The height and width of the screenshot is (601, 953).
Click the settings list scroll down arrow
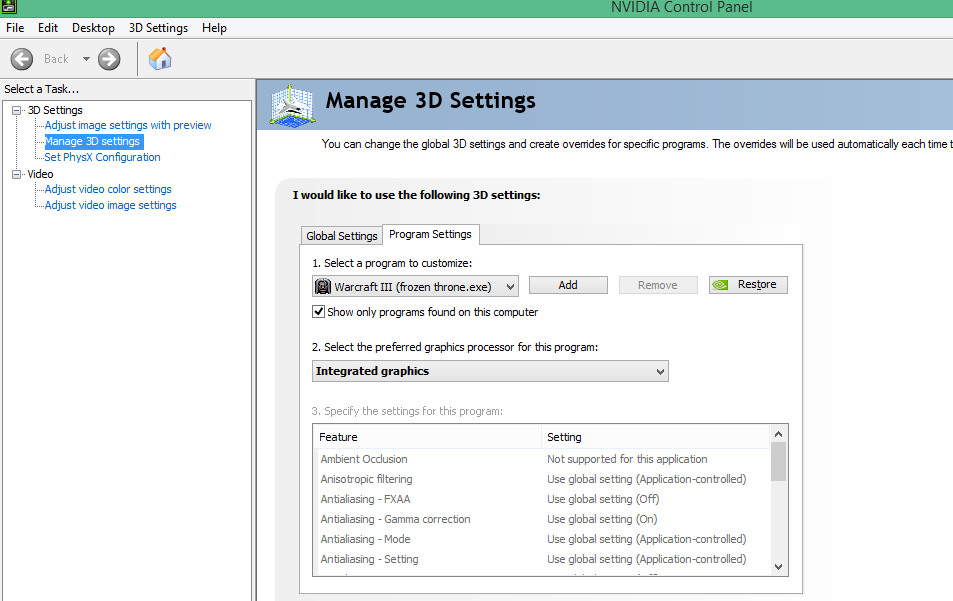(779, 567)
